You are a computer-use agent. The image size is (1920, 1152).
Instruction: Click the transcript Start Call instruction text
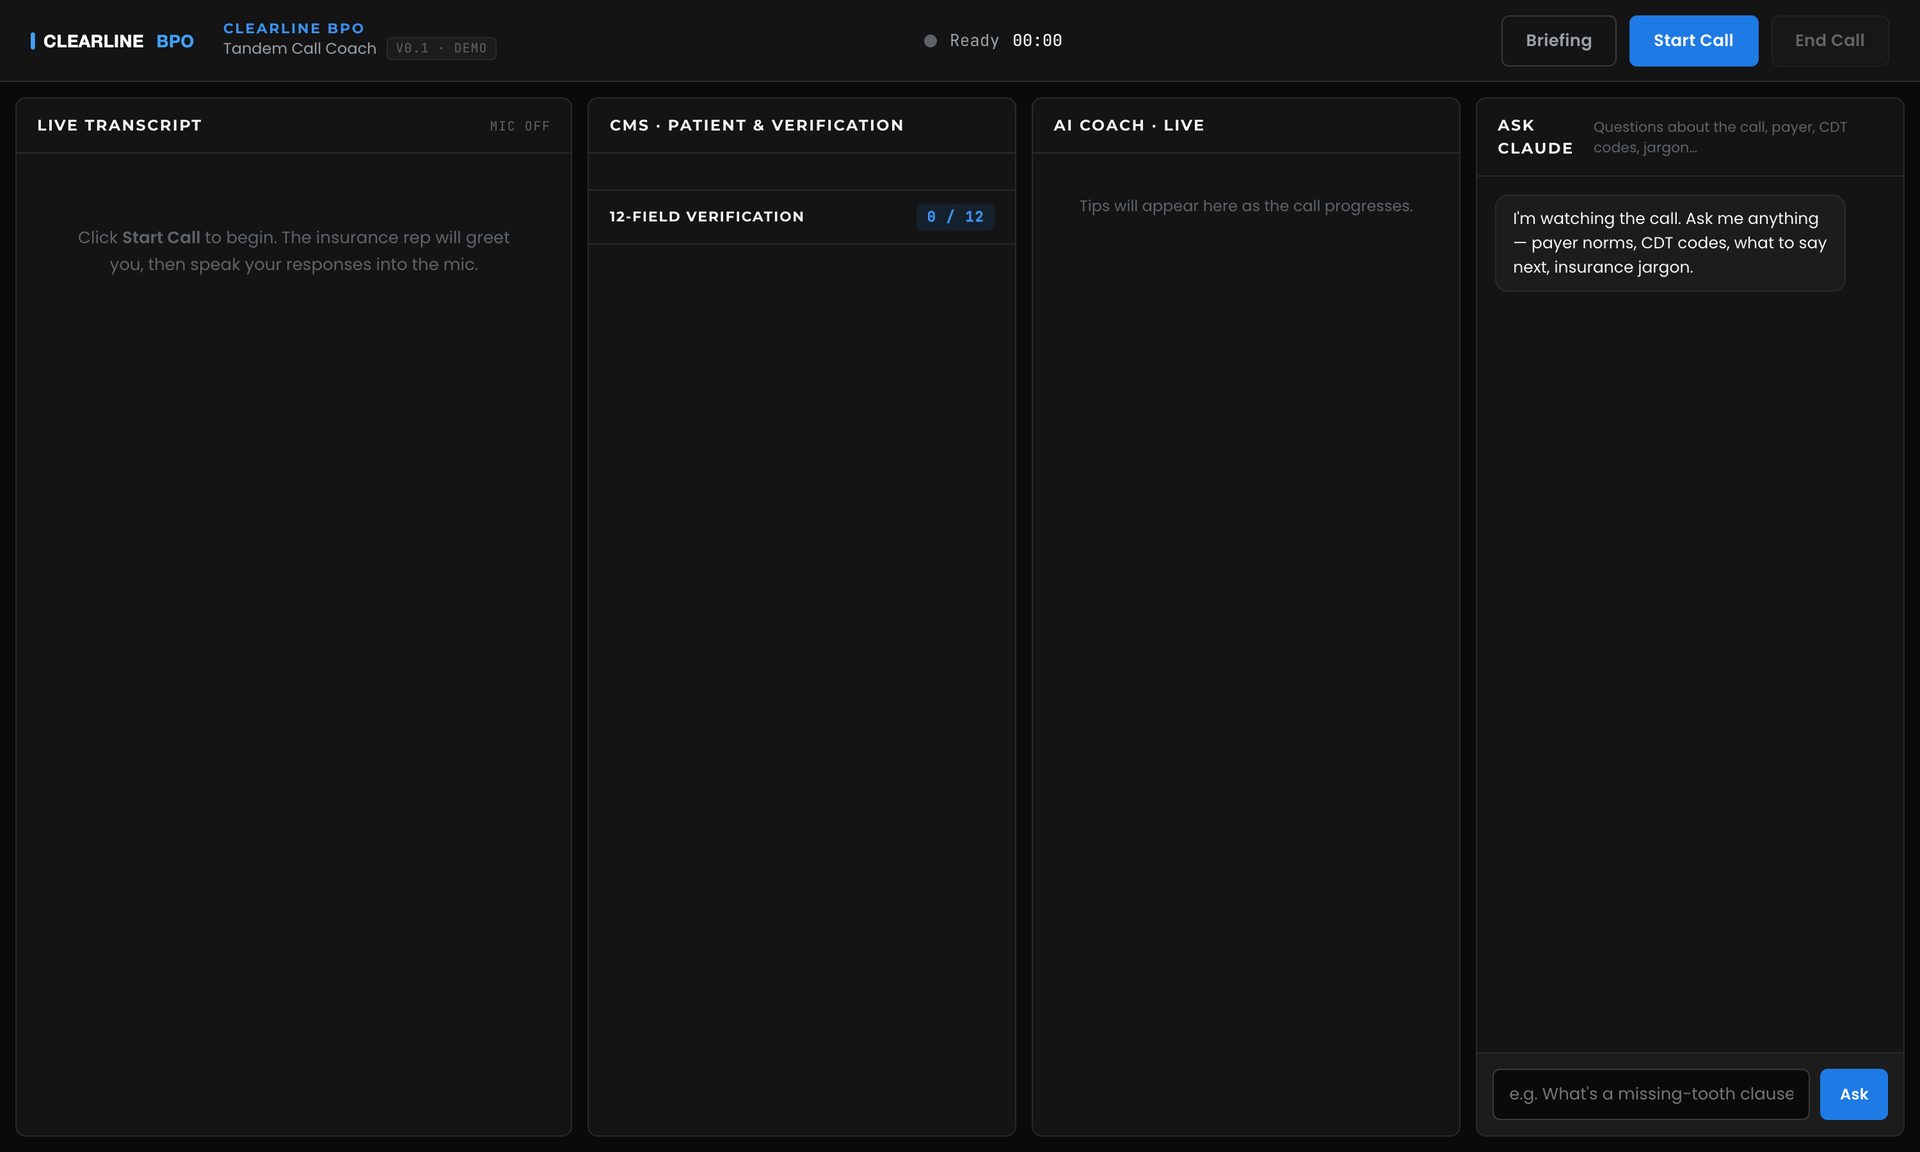click(x=293, y=251)
